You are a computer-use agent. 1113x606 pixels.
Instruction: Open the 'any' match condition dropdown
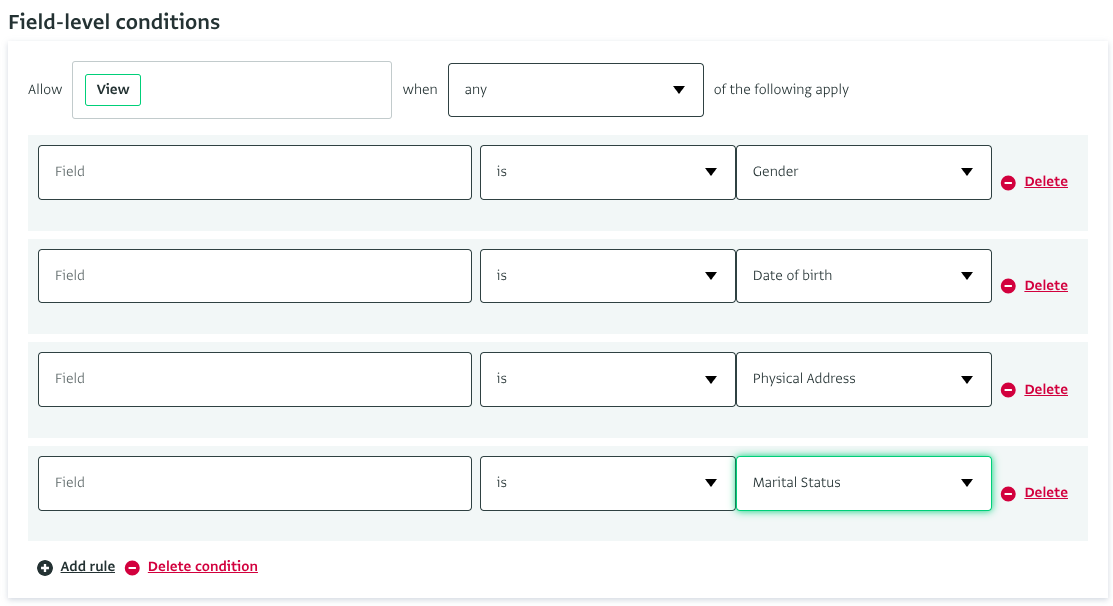[575, 90]
